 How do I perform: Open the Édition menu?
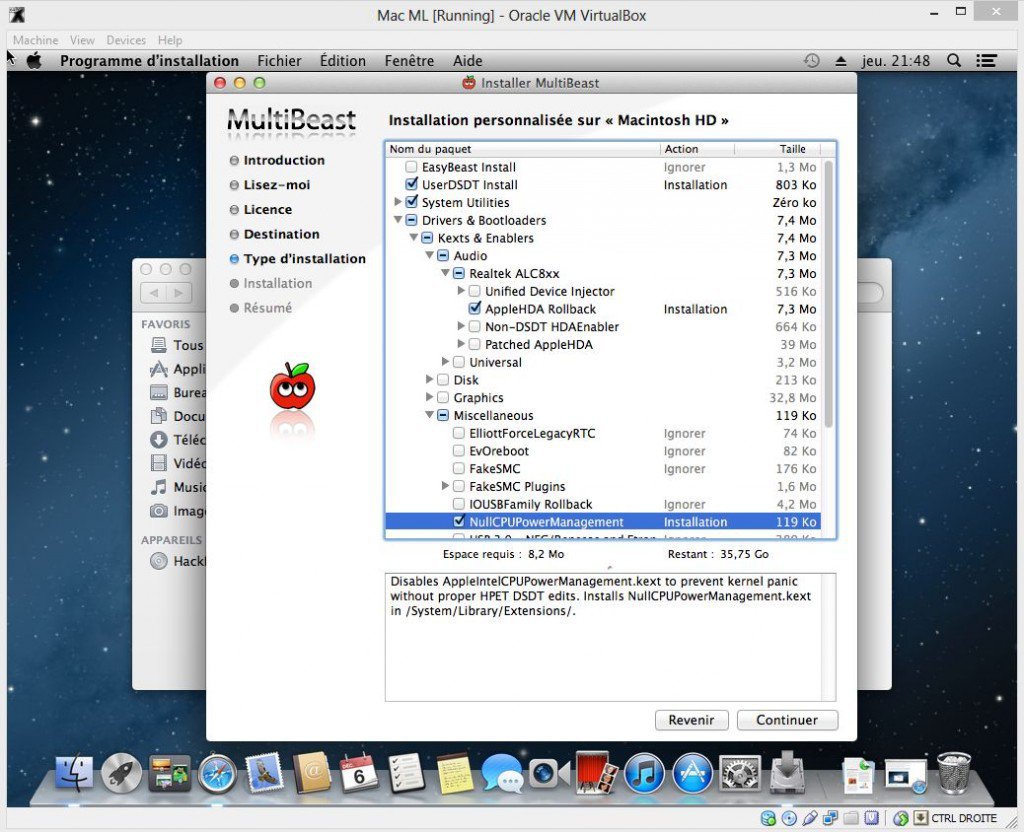point(343,61)
